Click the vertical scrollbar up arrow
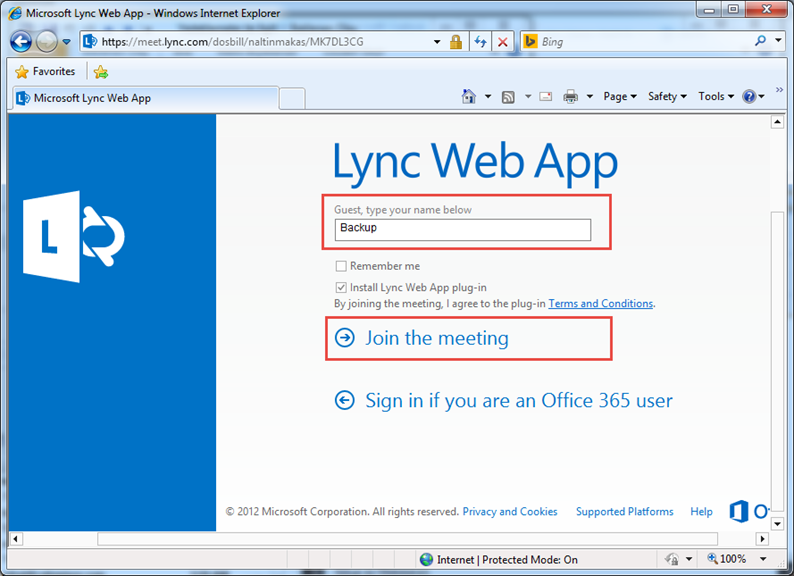The height and width of the screenshot is (576, 794). coord(777,122)
